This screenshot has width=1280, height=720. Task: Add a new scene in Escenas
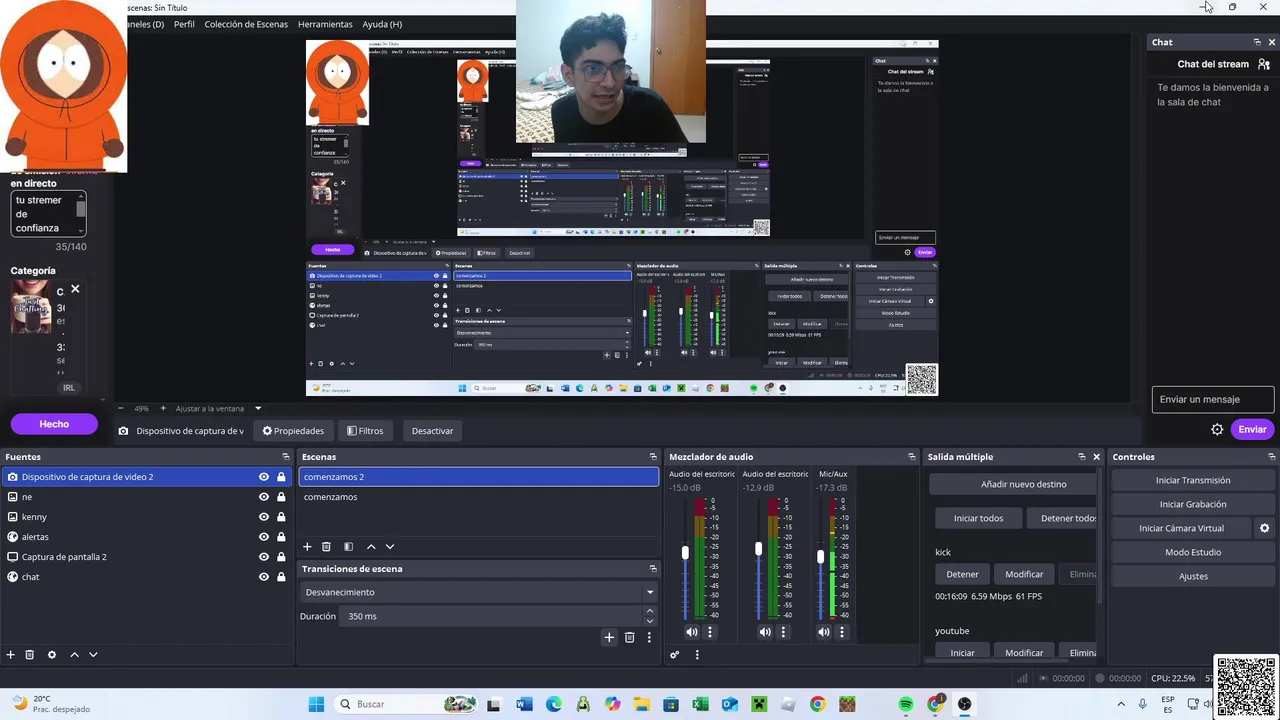click(x=307, y=547)
